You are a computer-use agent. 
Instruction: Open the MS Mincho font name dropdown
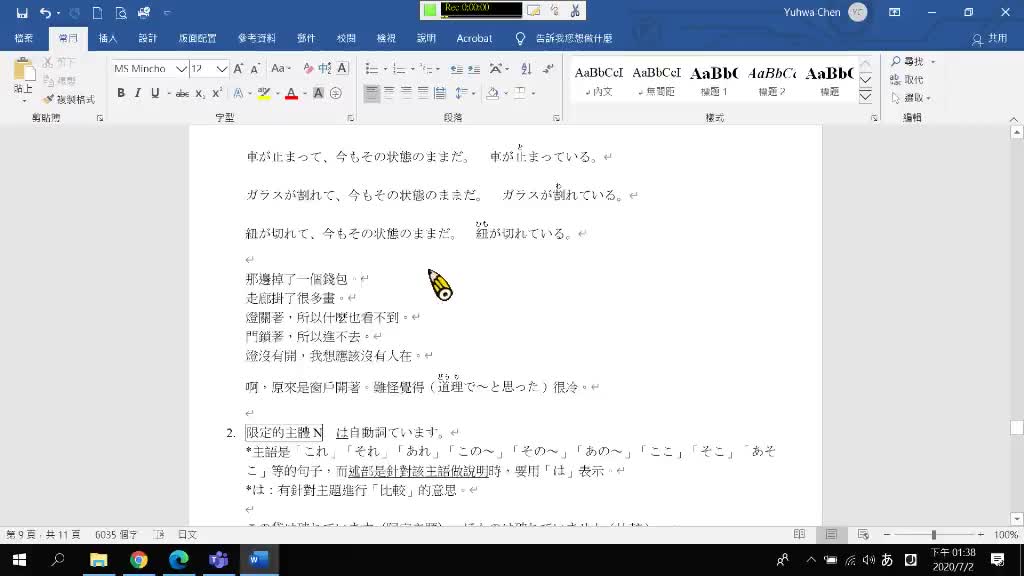[182, 69]
